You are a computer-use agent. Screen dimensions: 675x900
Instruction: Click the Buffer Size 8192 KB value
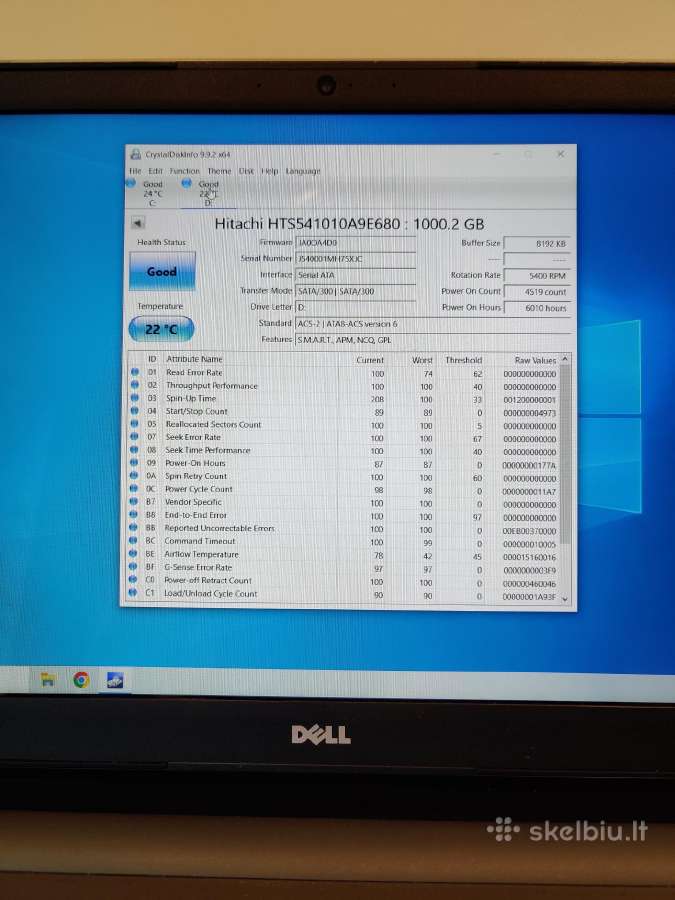click(x=538, y=243)
